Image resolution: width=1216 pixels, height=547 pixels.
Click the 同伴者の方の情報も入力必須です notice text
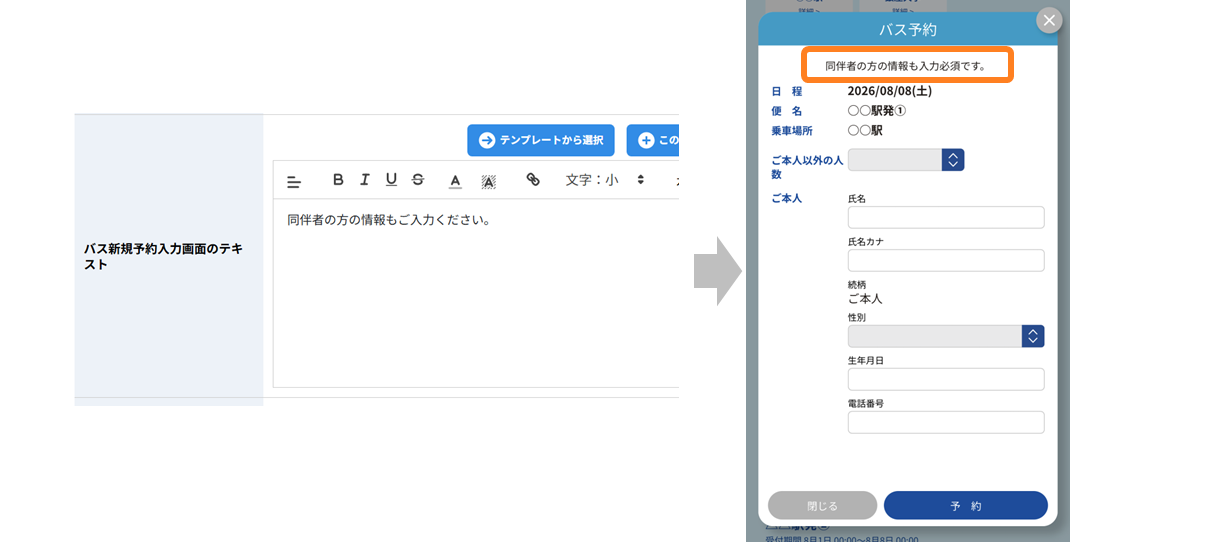point(905,66)
